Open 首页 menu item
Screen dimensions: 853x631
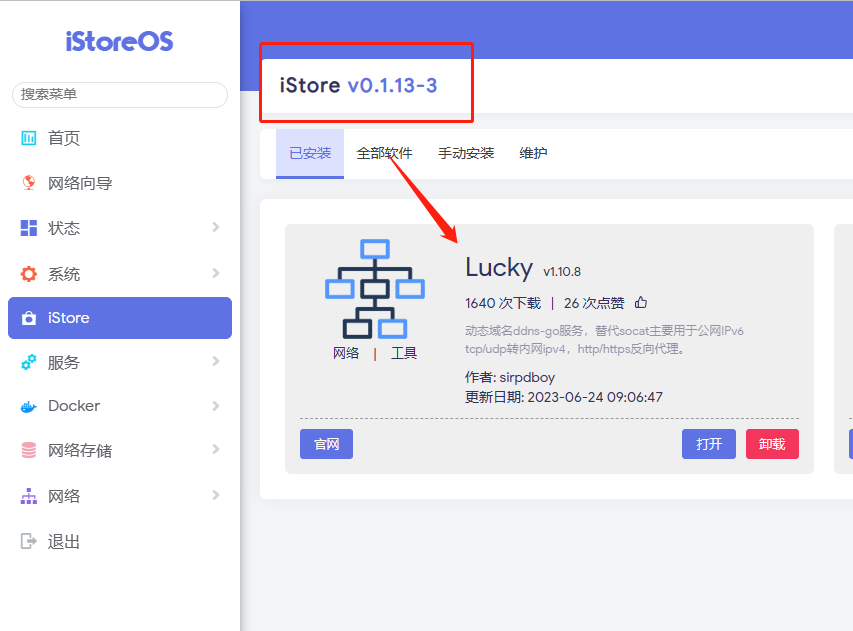120,138
